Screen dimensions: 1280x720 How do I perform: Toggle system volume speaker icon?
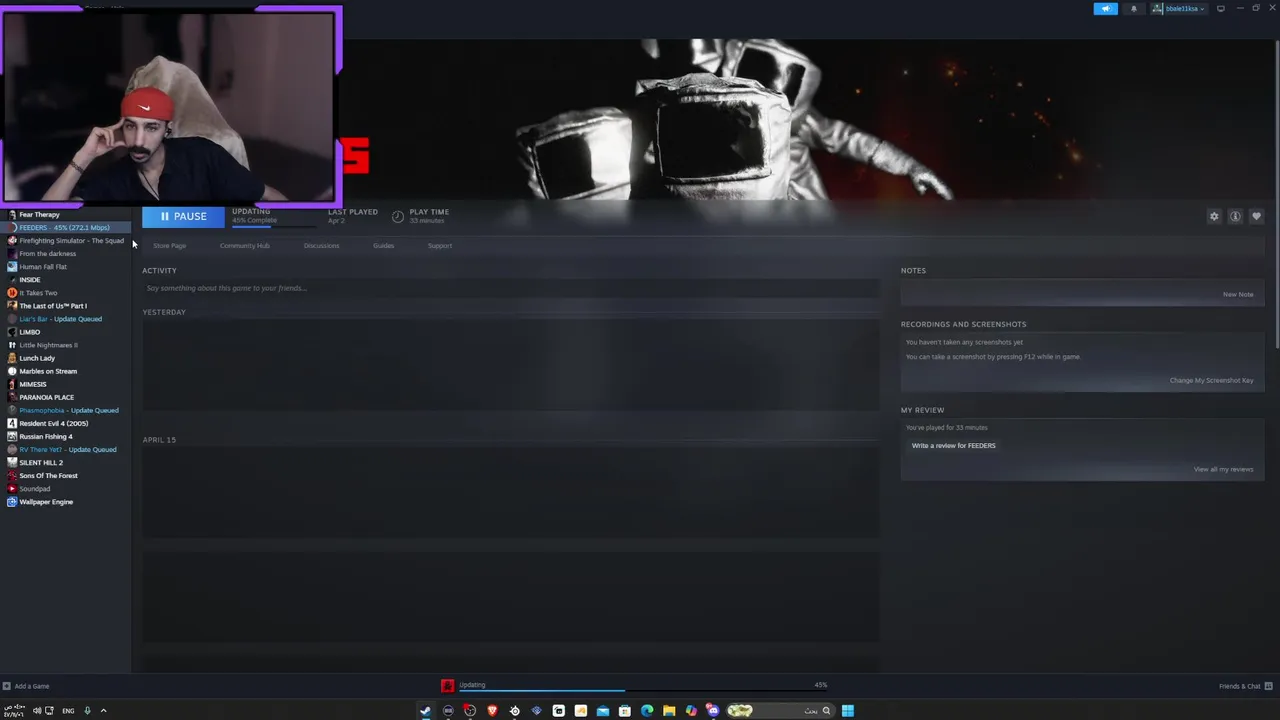pyautogui.click(x=37, y=711)
